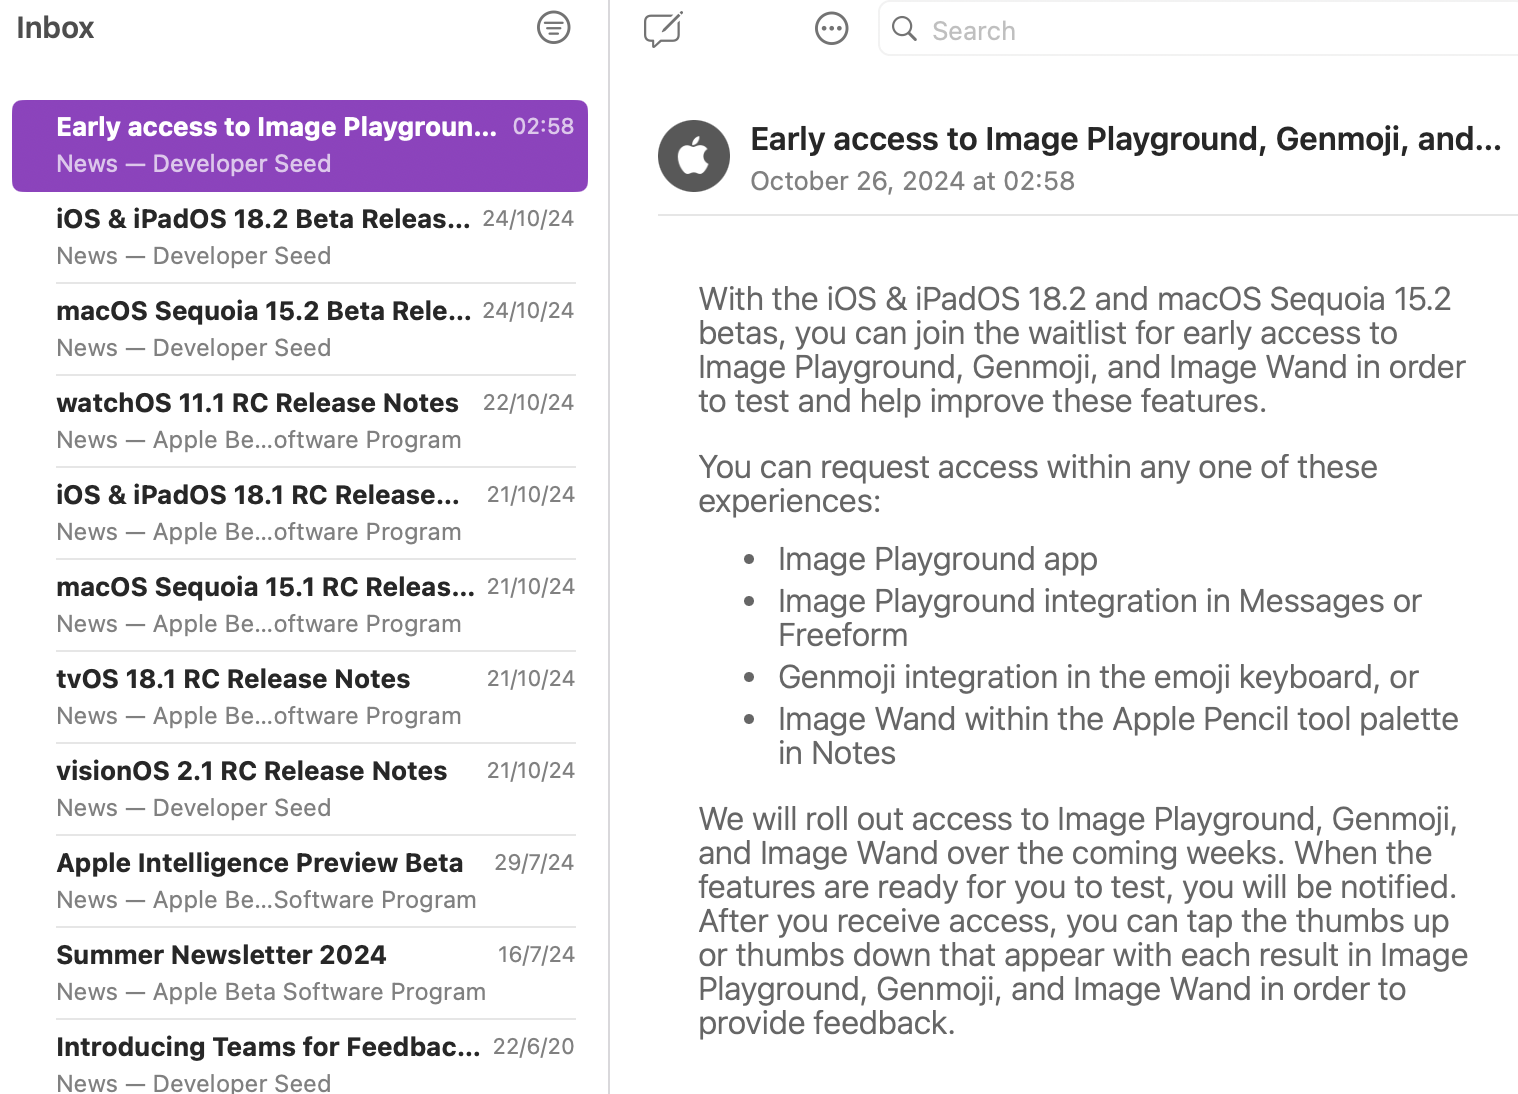Viewport: 1518px width, 1094px height.
Task: Click the 24/10/24 date on macOS Sequoia 15.2 row
Action: point(528,310)
